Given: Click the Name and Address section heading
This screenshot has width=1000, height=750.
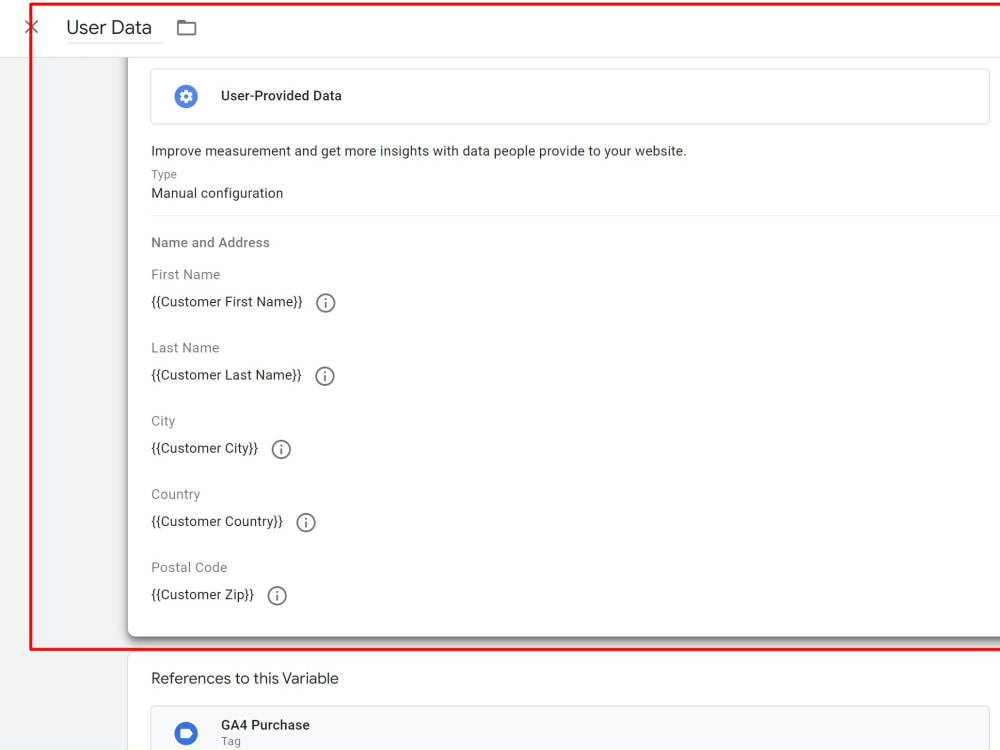Looking at the screenshot, I should 210,242.
